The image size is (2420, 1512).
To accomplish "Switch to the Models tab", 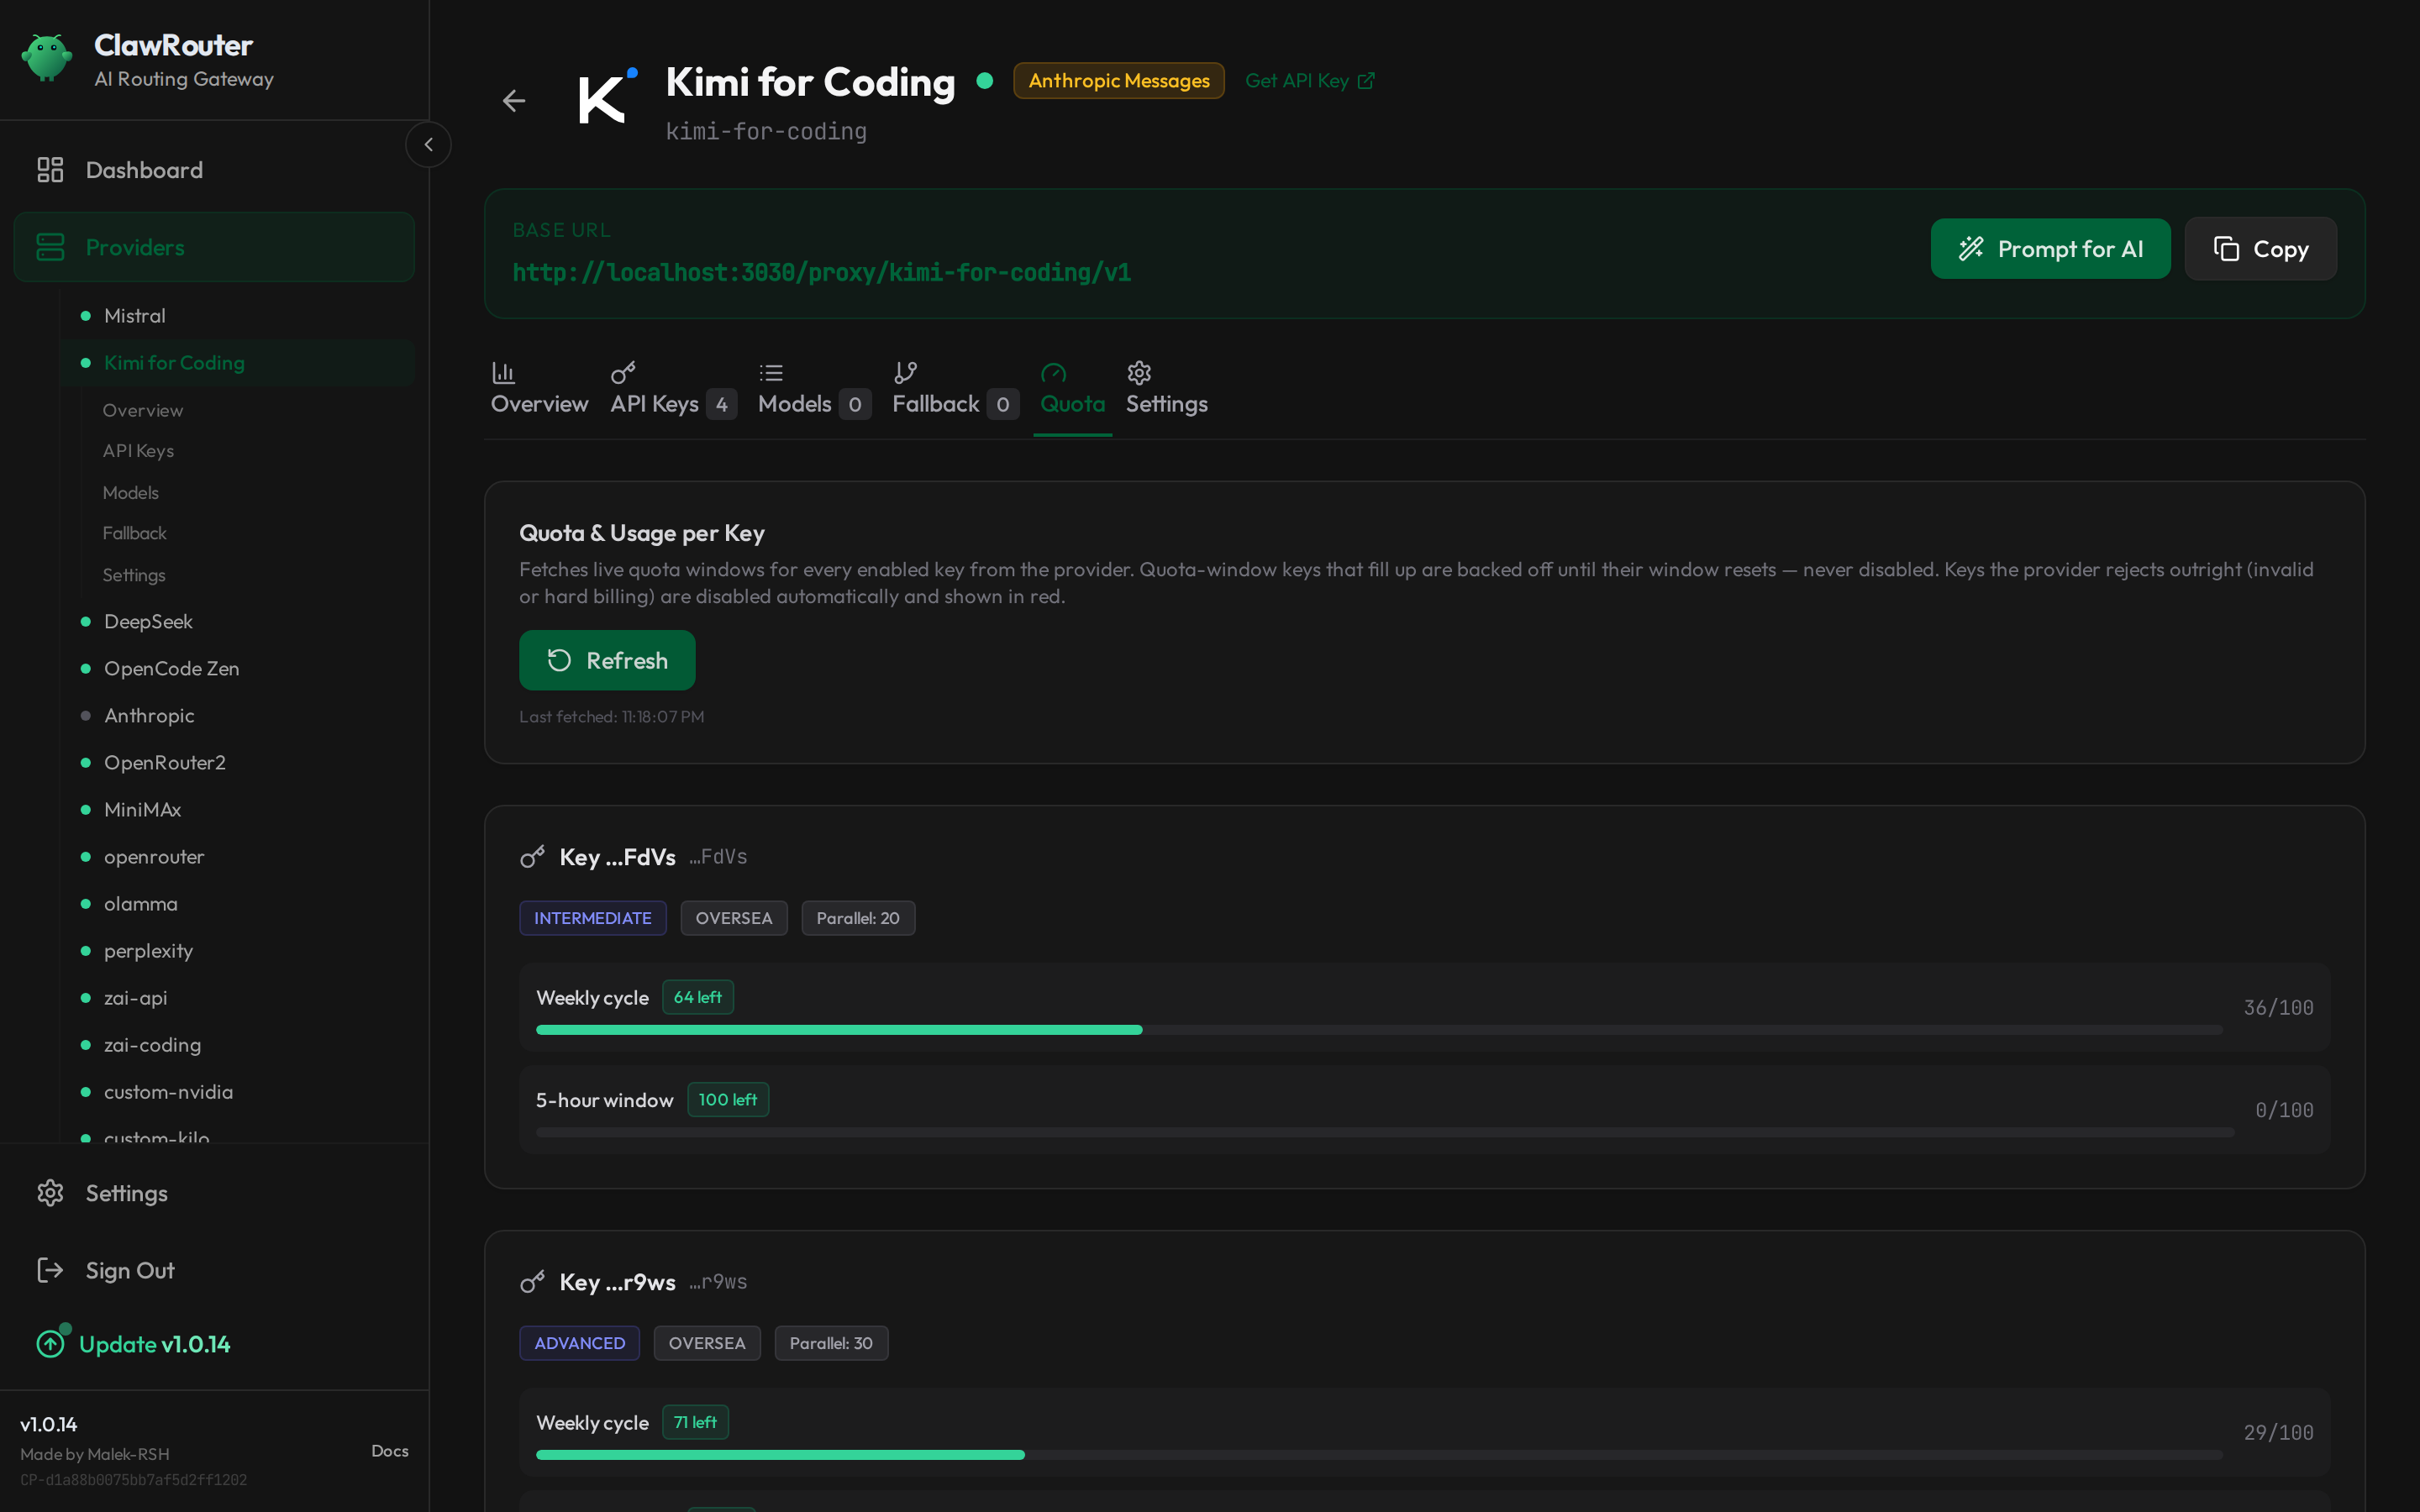I will point(814,389).
